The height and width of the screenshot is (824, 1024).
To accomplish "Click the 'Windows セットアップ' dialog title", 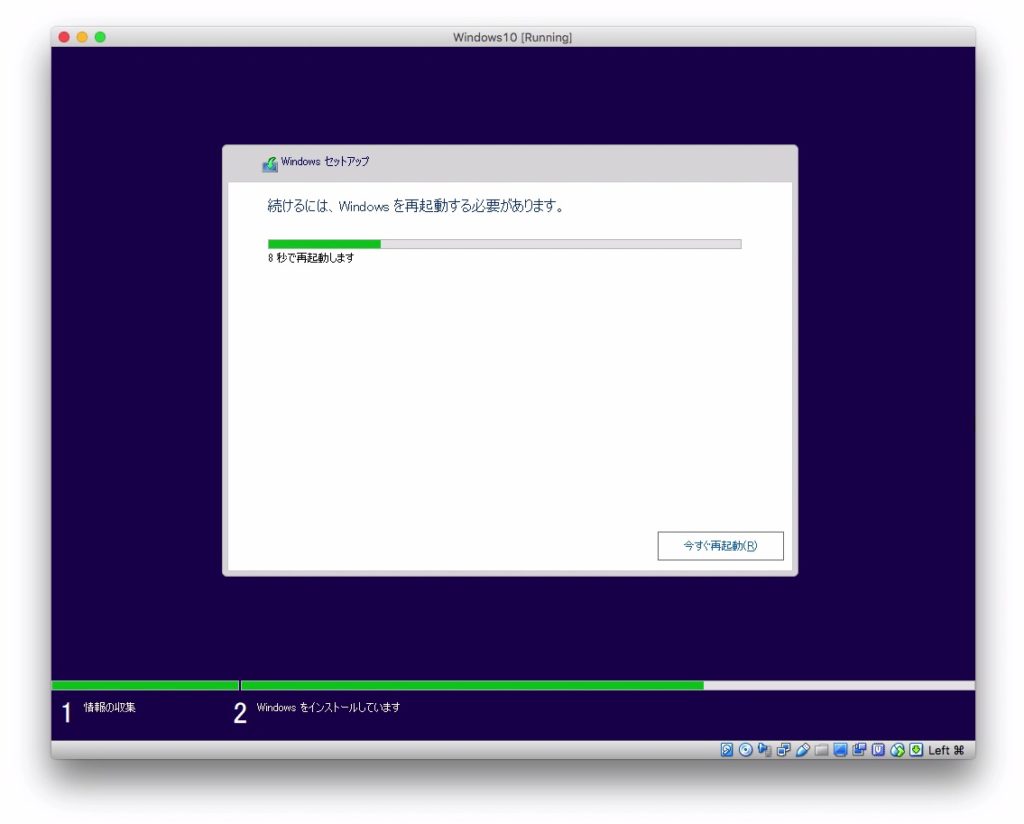I will point(325,161).
